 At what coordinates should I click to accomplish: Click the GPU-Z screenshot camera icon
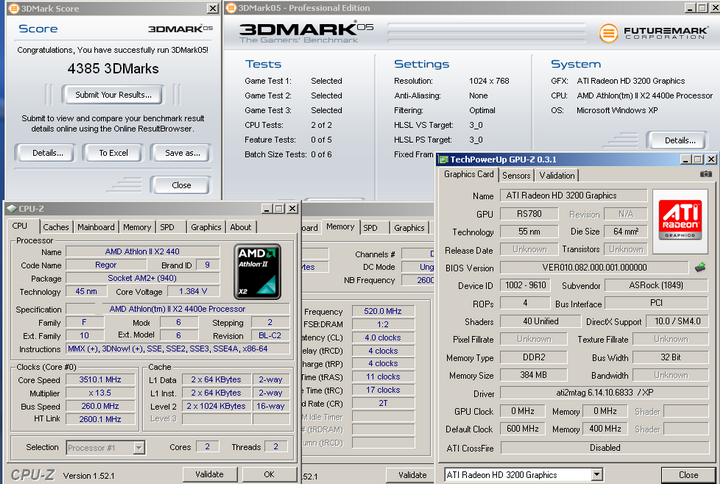point(706,174)
